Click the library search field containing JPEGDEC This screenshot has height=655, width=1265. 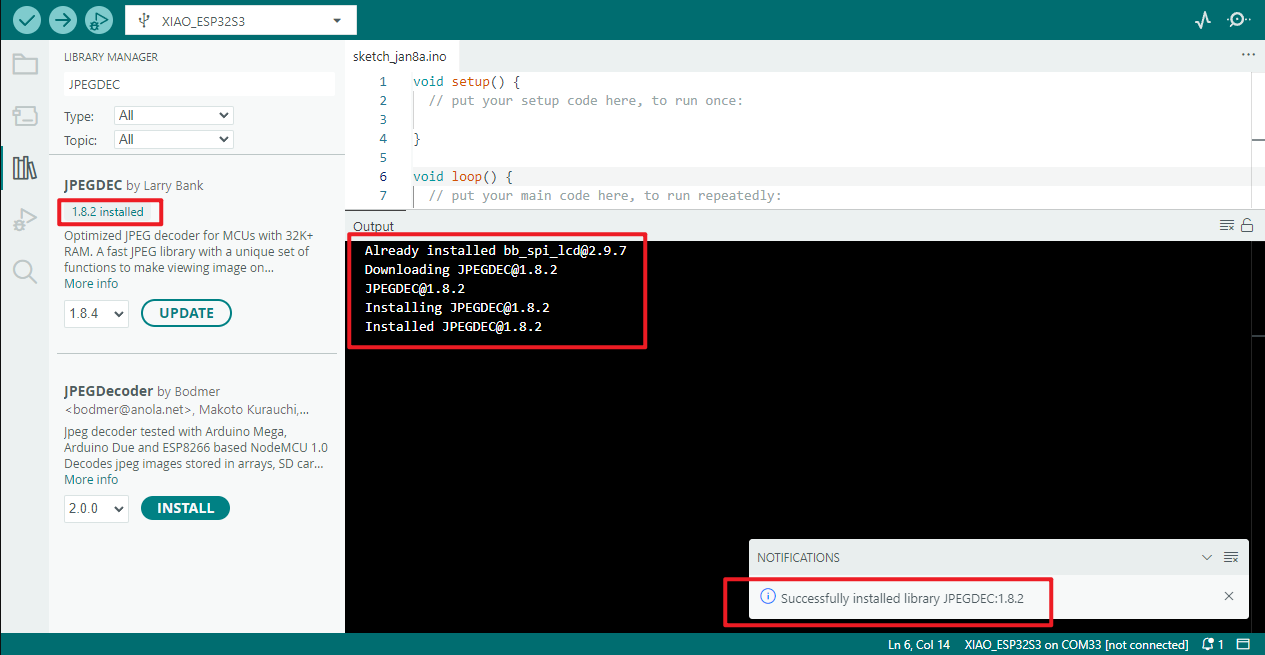[198, 85]
